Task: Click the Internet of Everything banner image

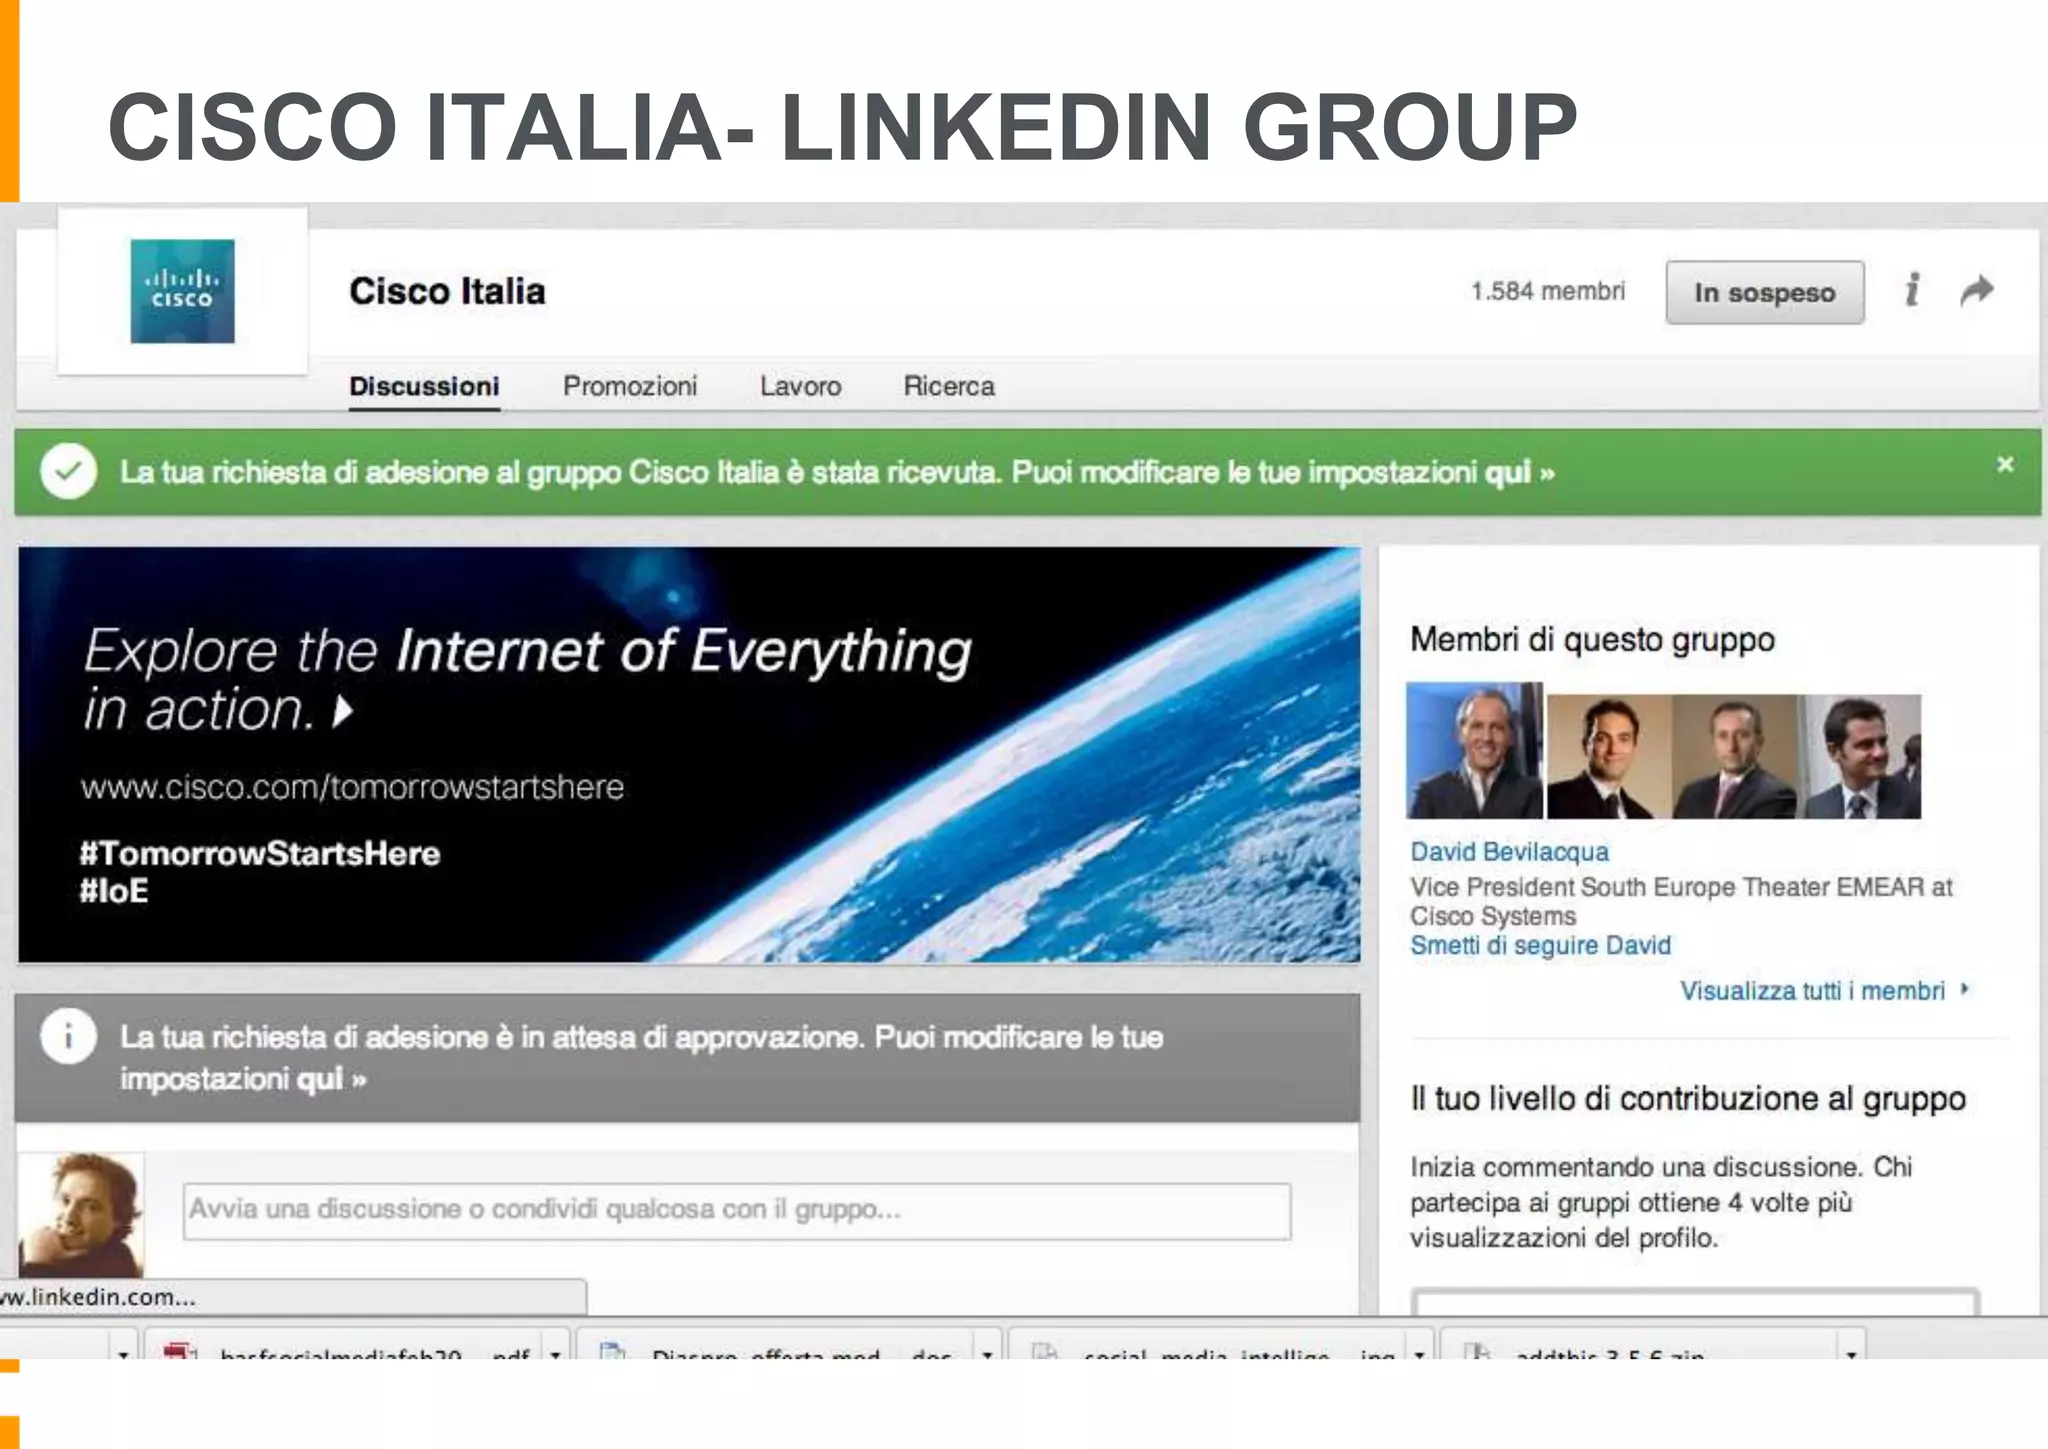Action: (x=689, y=755)
